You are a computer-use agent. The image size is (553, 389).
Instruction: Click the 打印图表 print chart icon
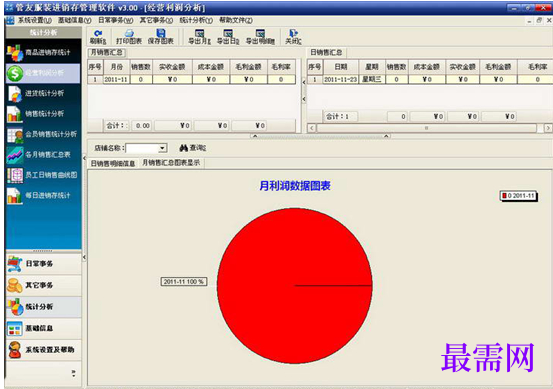tap(129, 37)
